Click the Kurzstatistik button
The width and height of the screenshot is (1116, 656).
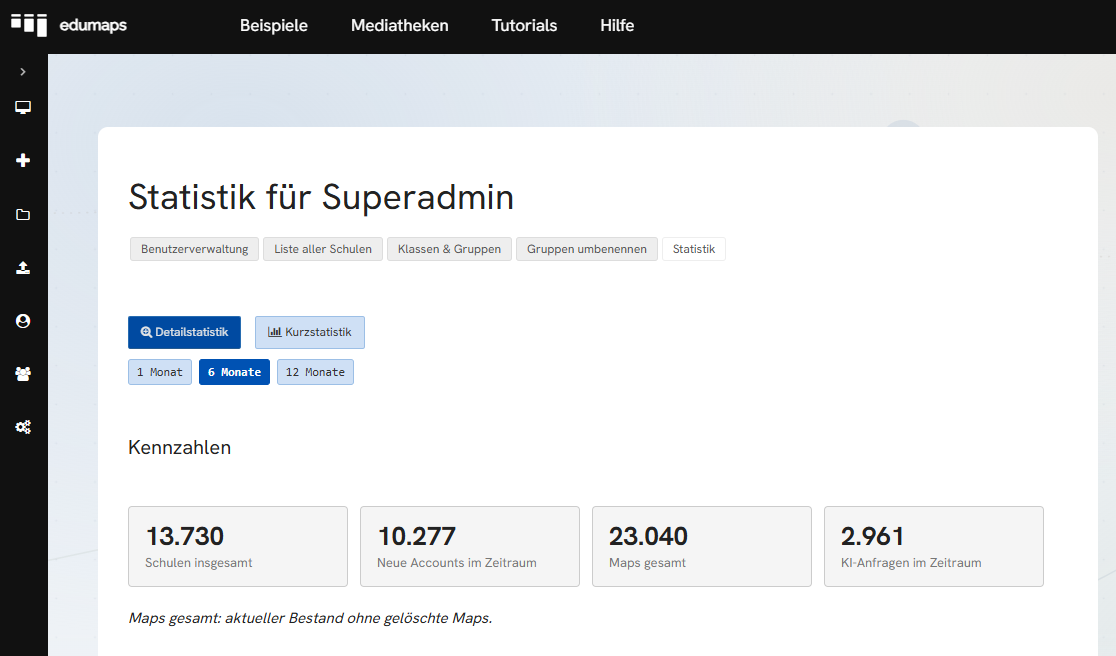click(310, 332)
